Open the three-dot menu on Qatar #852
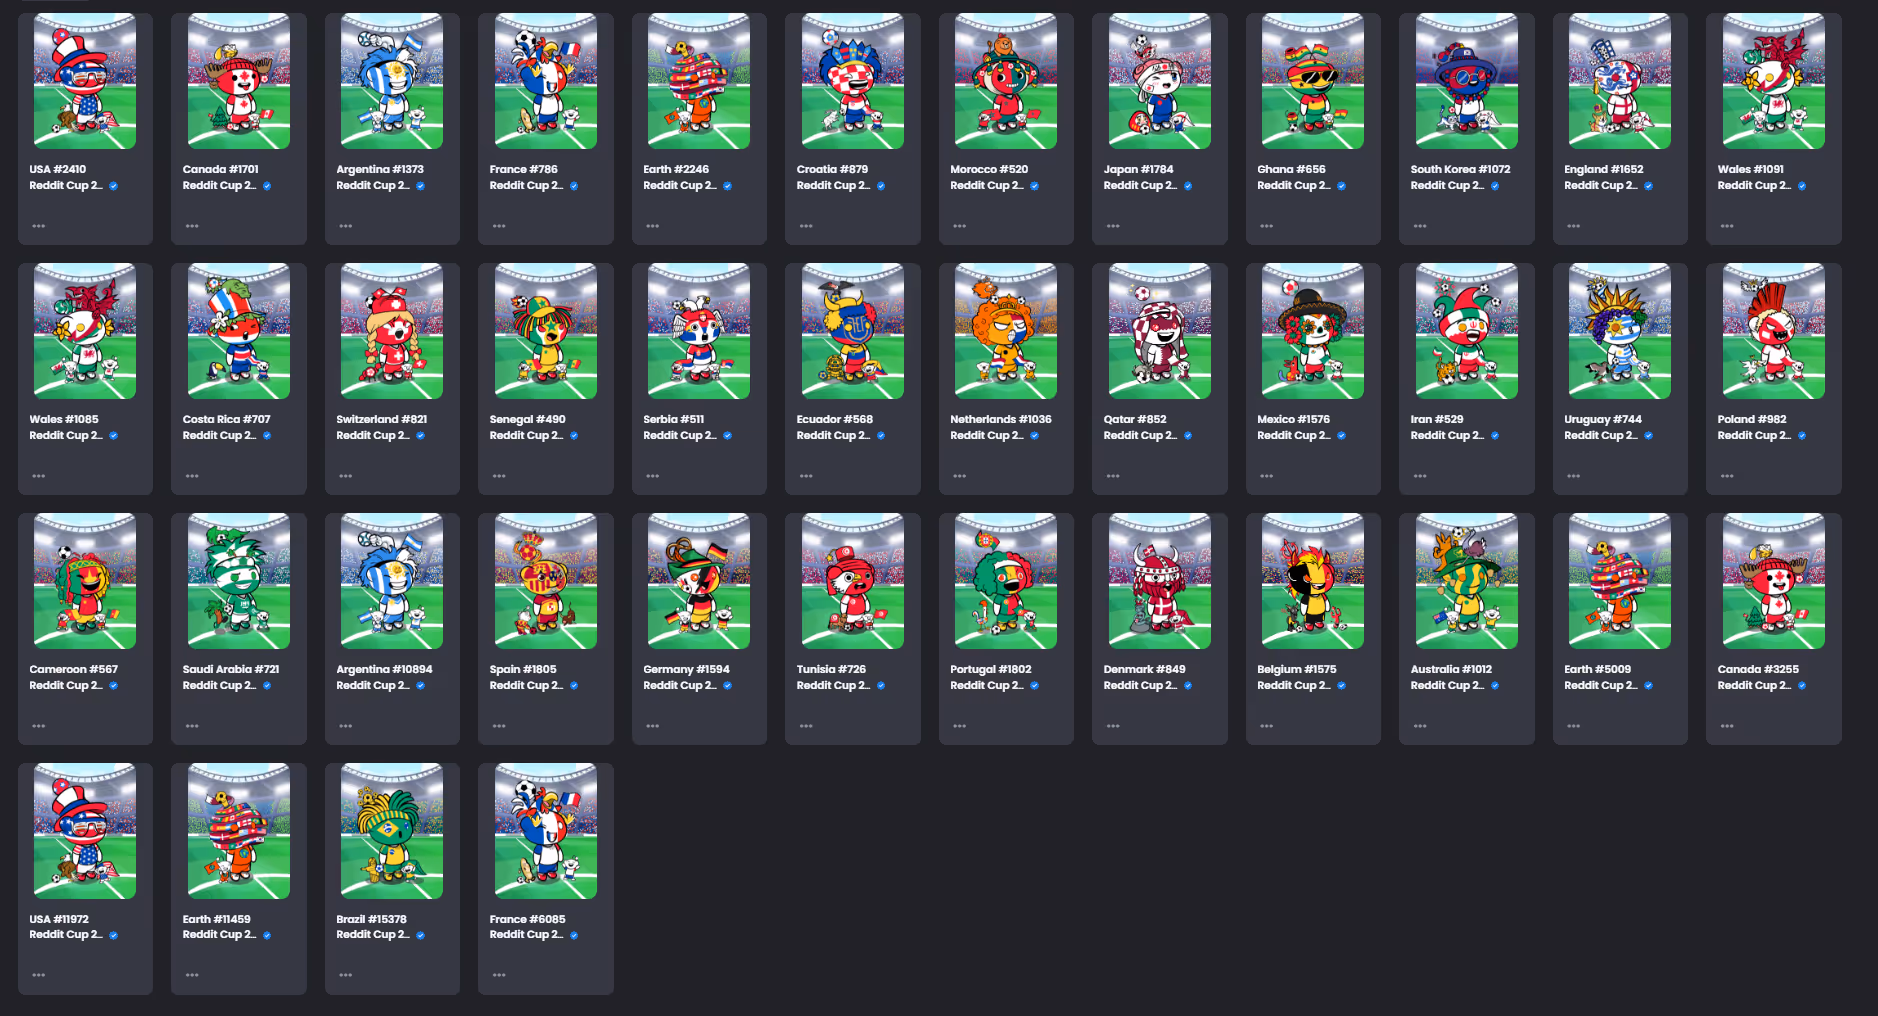The image size is (1878, 1016). click(1113, 476)
